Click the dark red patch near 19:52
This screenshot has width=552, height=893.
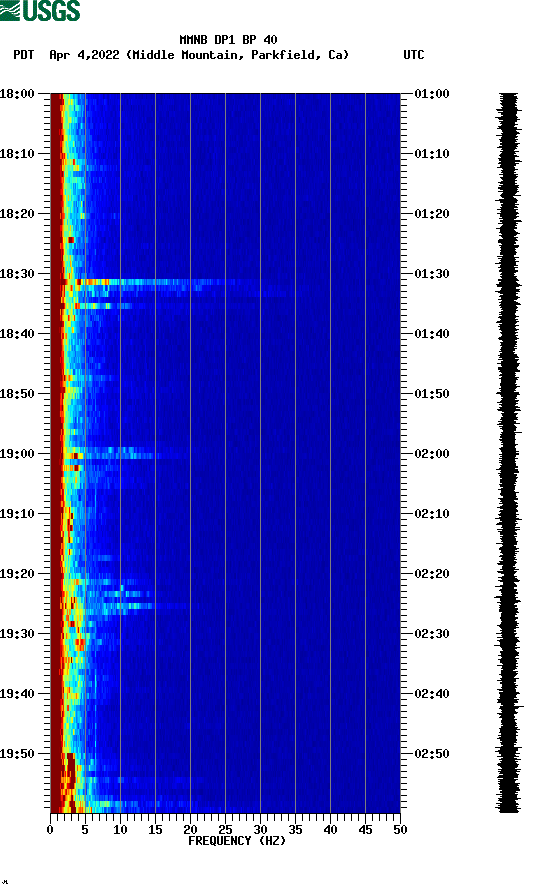coord(70,770)
